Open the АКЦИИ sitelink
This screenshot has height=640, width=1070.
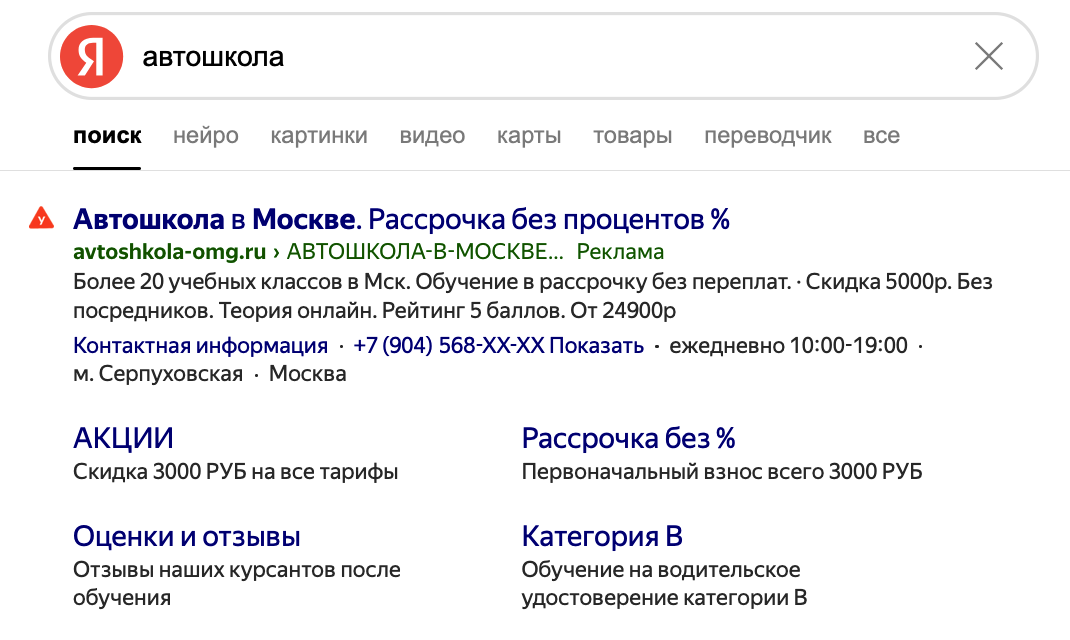123,438
